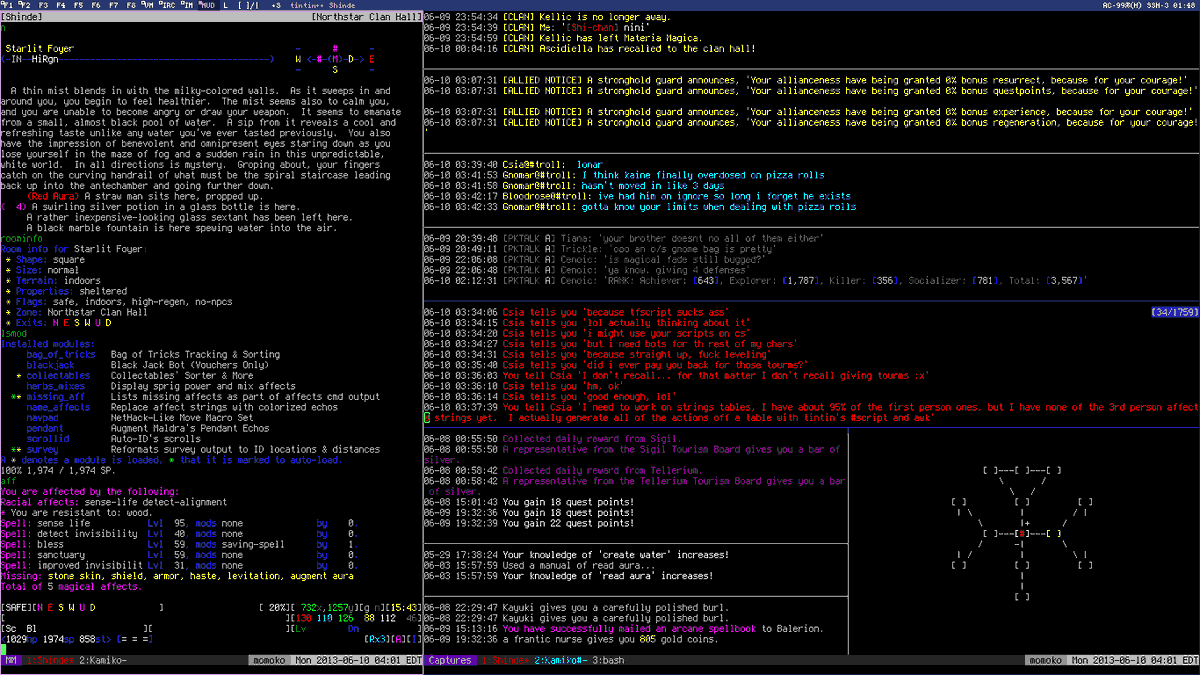Click the Captures session label in right tmux bar
The width and height of the screenshot is (1200, 675).
pyautogui.click(x=450, y=661)
